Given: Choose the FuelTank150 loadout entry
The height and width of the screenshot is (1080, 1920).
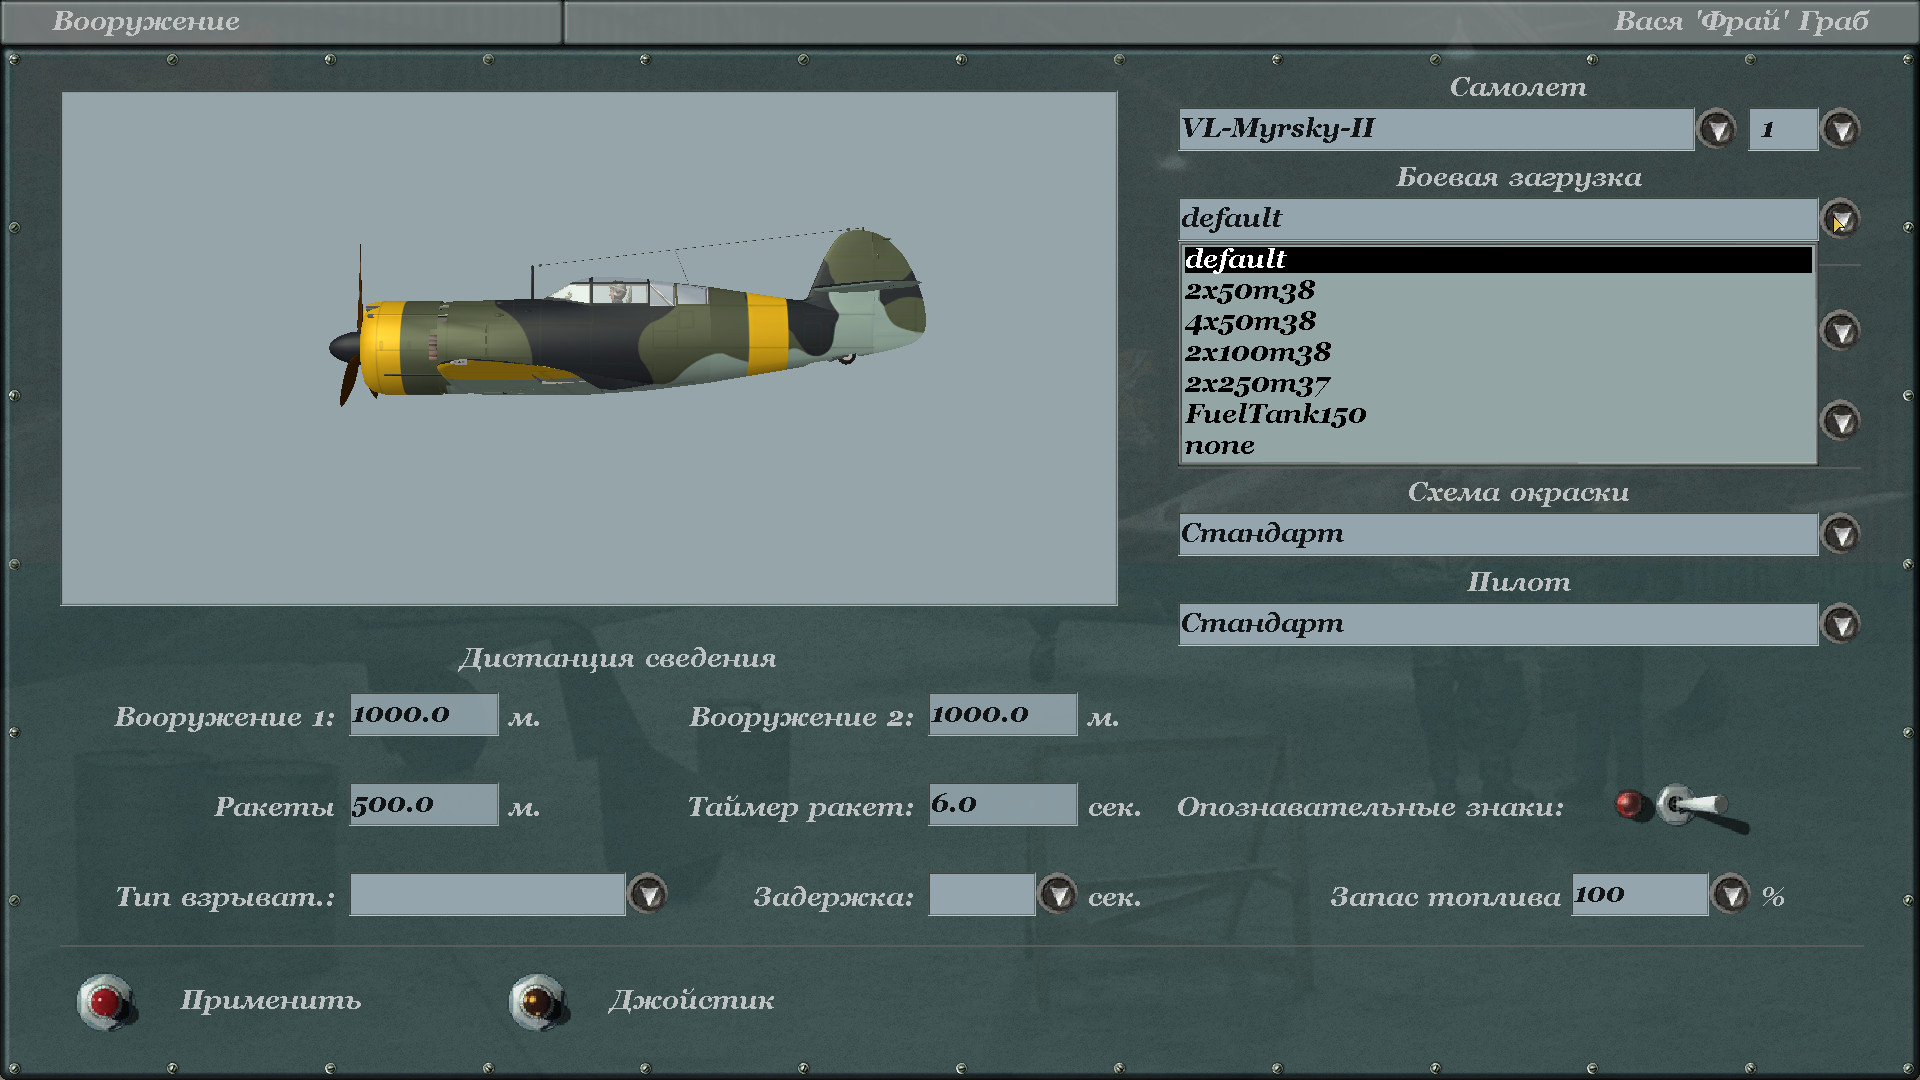Looking at the screenshot, I should tap(1275, 415).
